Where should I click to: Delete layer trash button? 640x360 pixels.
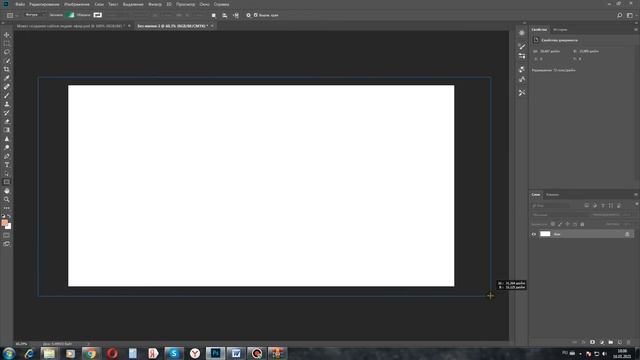point(629,342)
